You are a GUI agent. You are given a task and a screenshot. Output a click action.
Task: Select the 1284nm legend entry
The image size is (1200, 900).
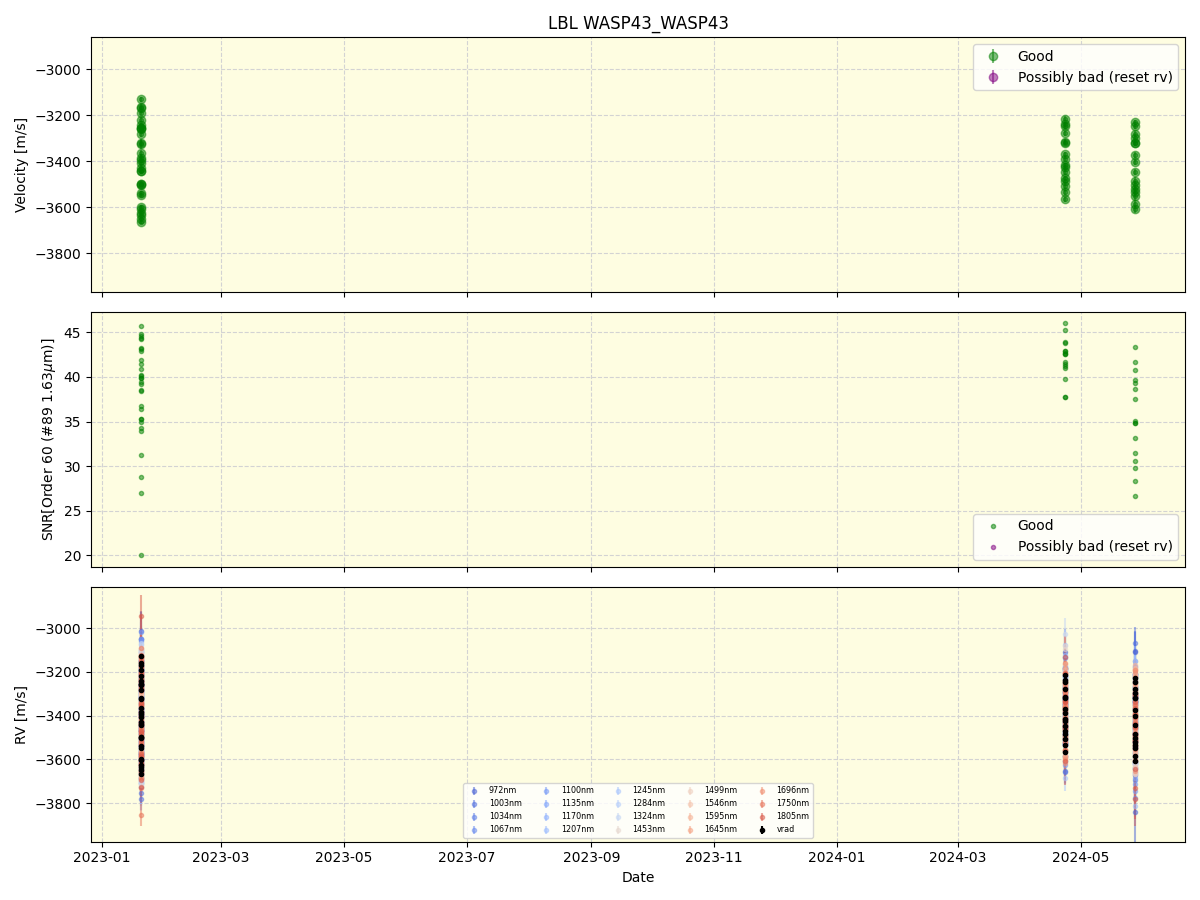pyautogui.click(x=649, y=803)
